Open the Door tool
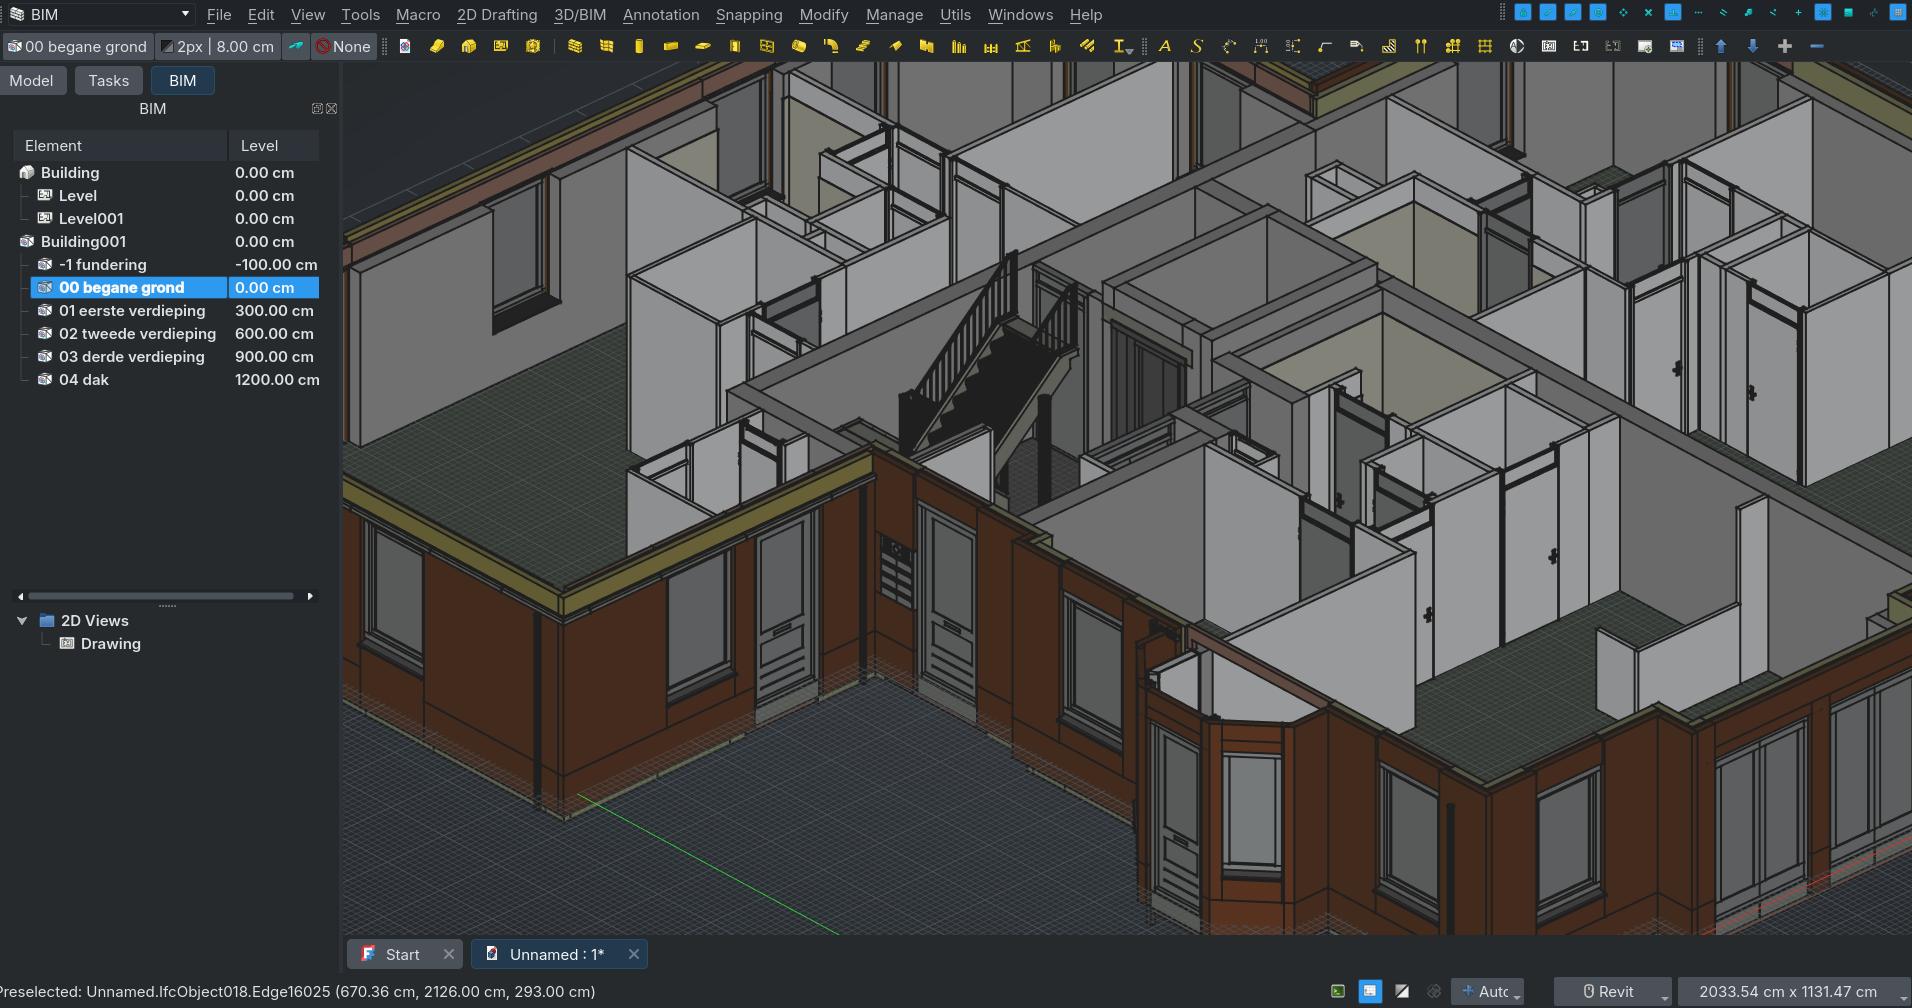 [733, 46]
